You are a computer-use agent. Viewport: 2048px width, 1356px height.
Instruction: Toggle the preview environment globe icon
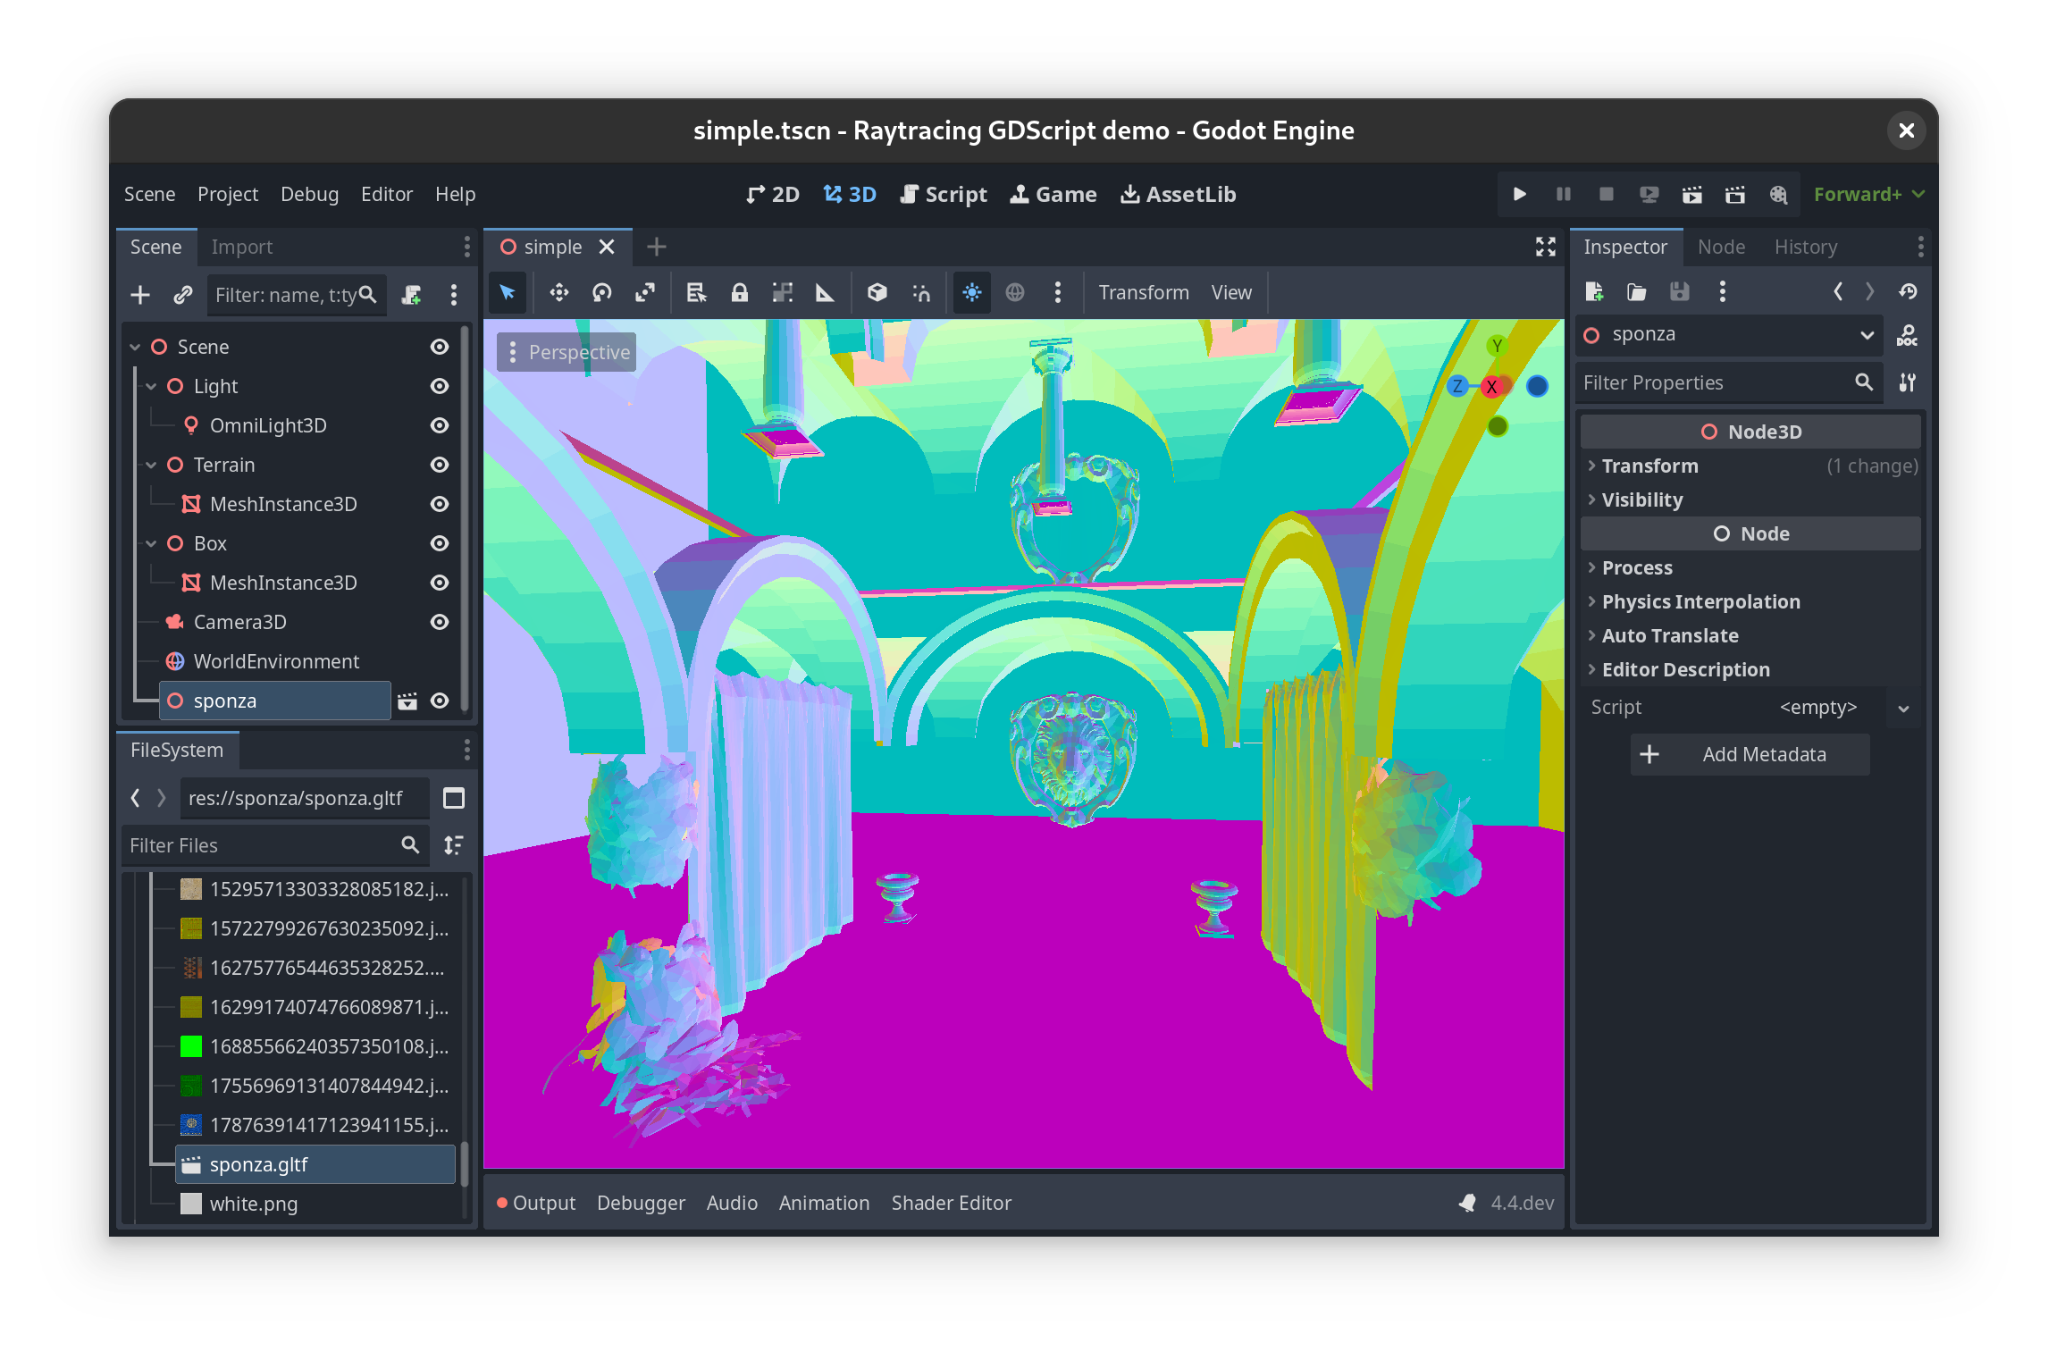point(1015,292)
